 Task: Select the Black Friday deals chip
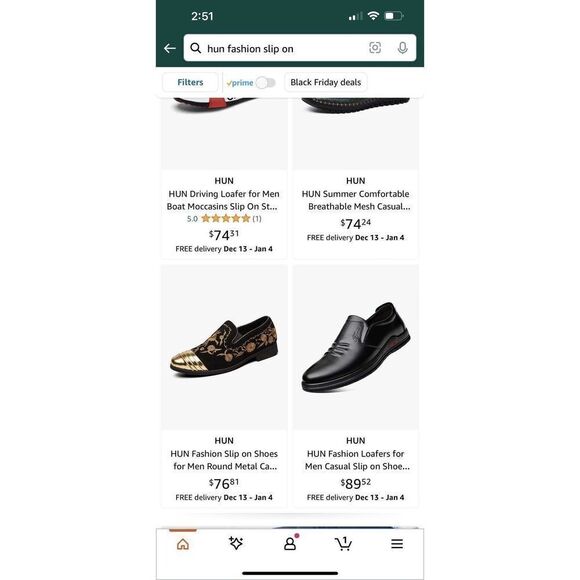[x=326, y=82]
